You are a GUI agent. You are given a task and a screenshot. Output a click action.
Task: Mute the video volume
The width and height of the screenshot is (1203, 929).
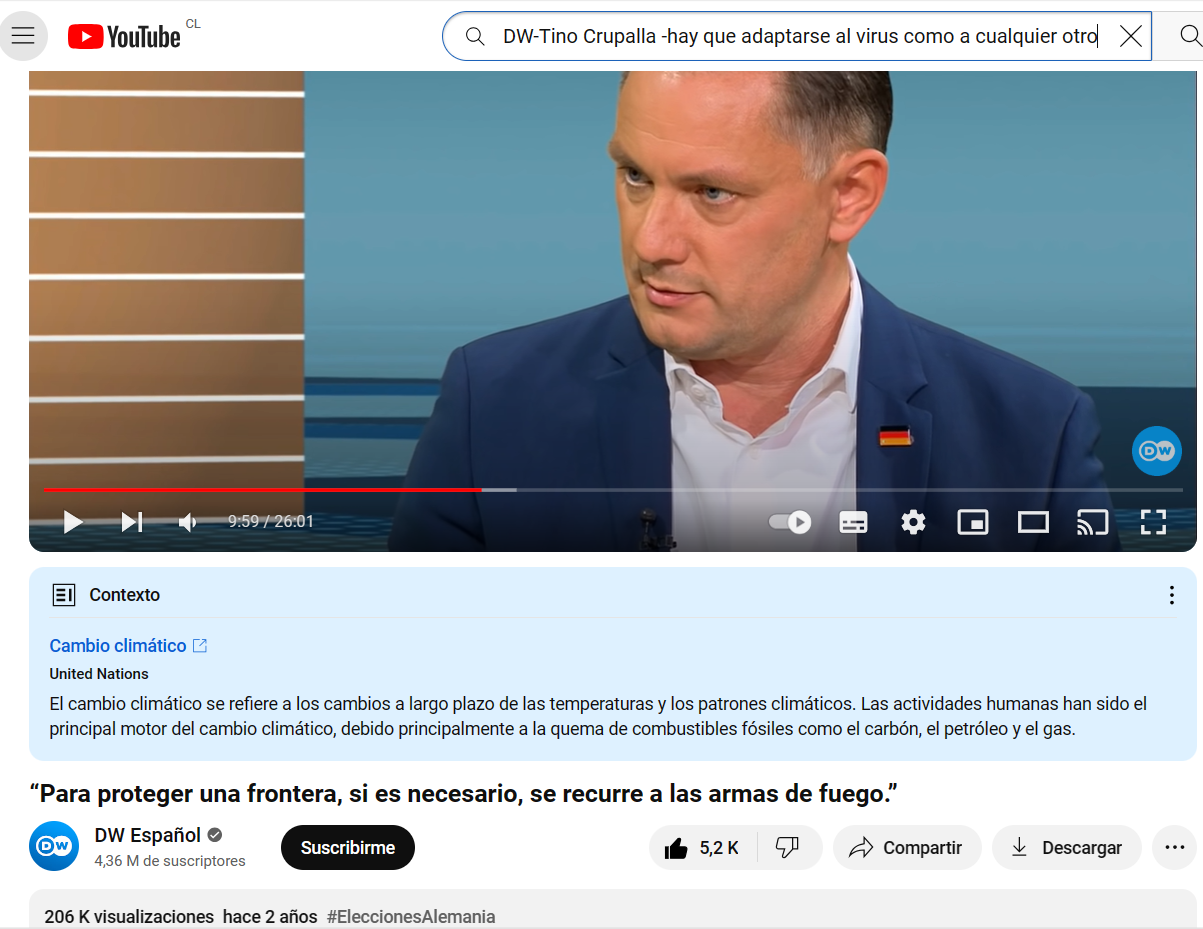188,521
